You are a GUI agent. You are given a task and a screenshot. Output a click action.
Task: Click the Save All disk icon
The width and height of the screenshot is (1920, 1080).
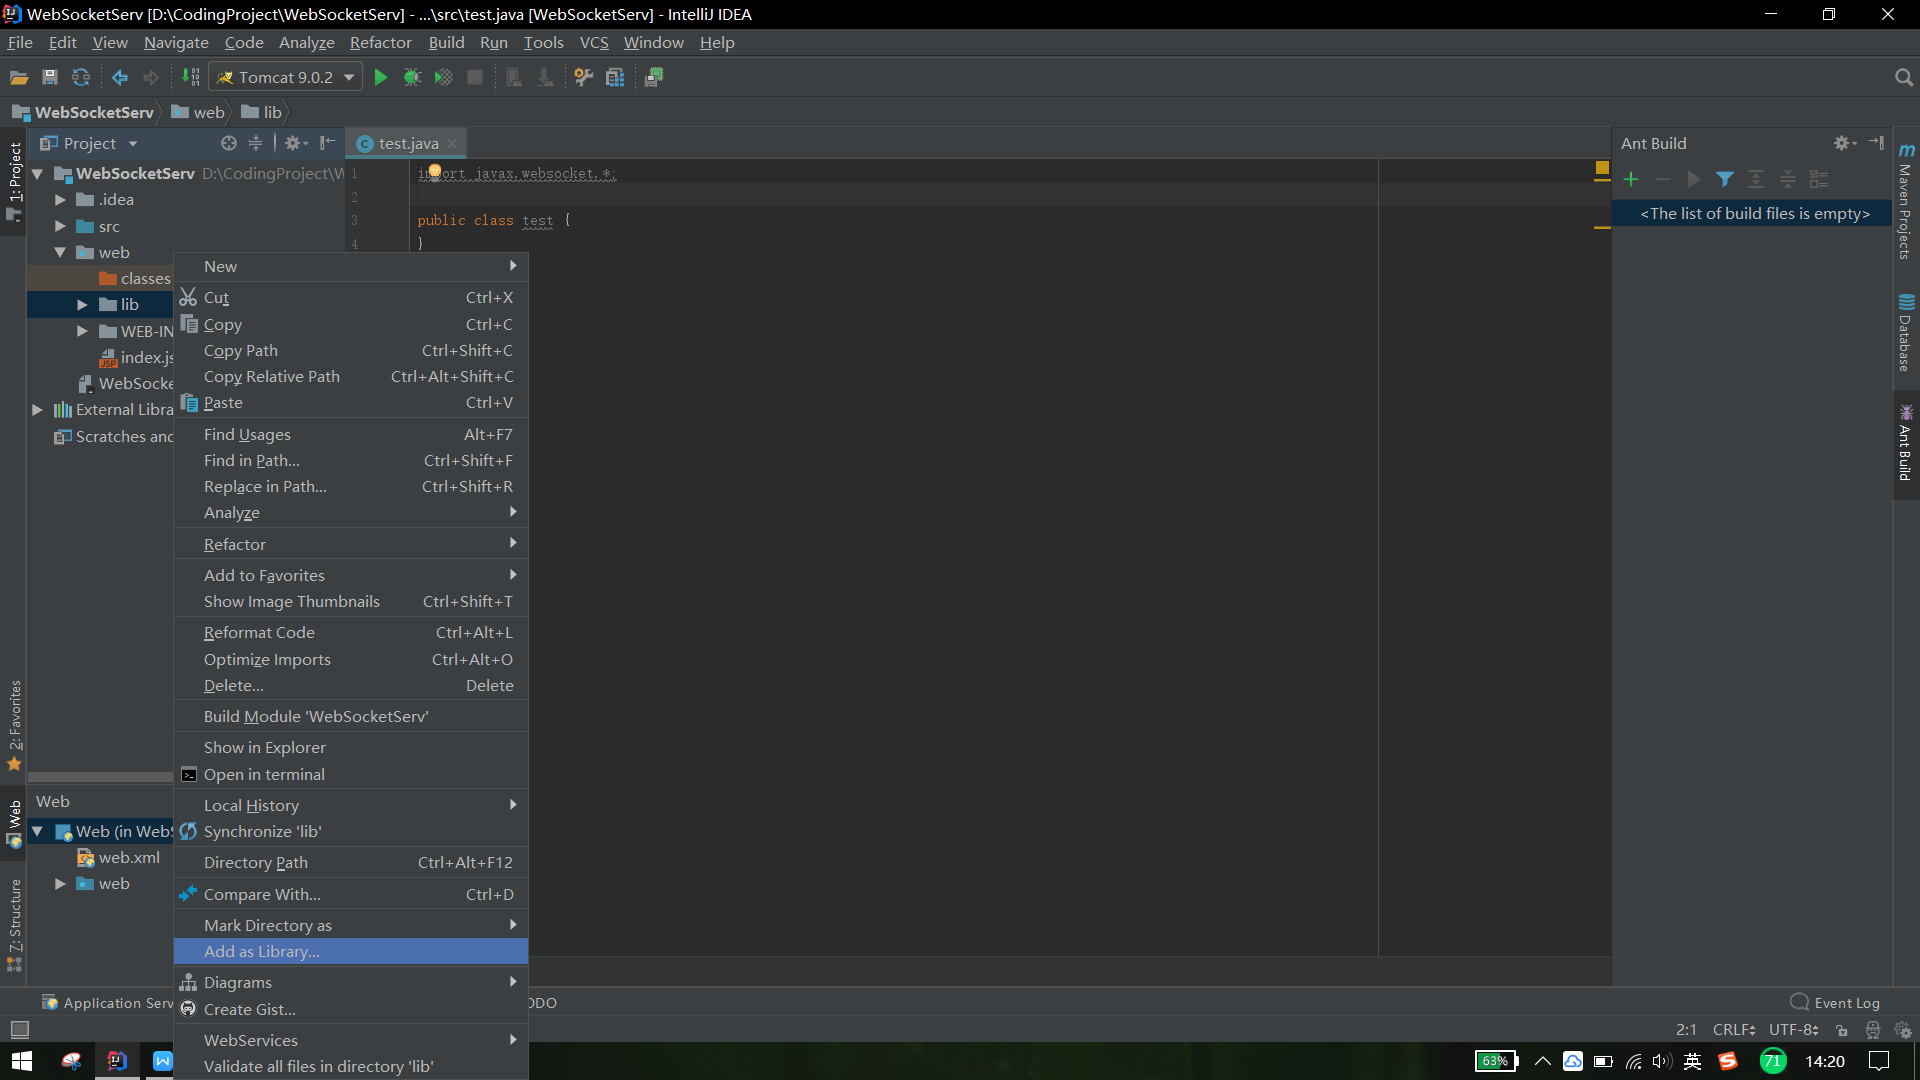[50, 77]
